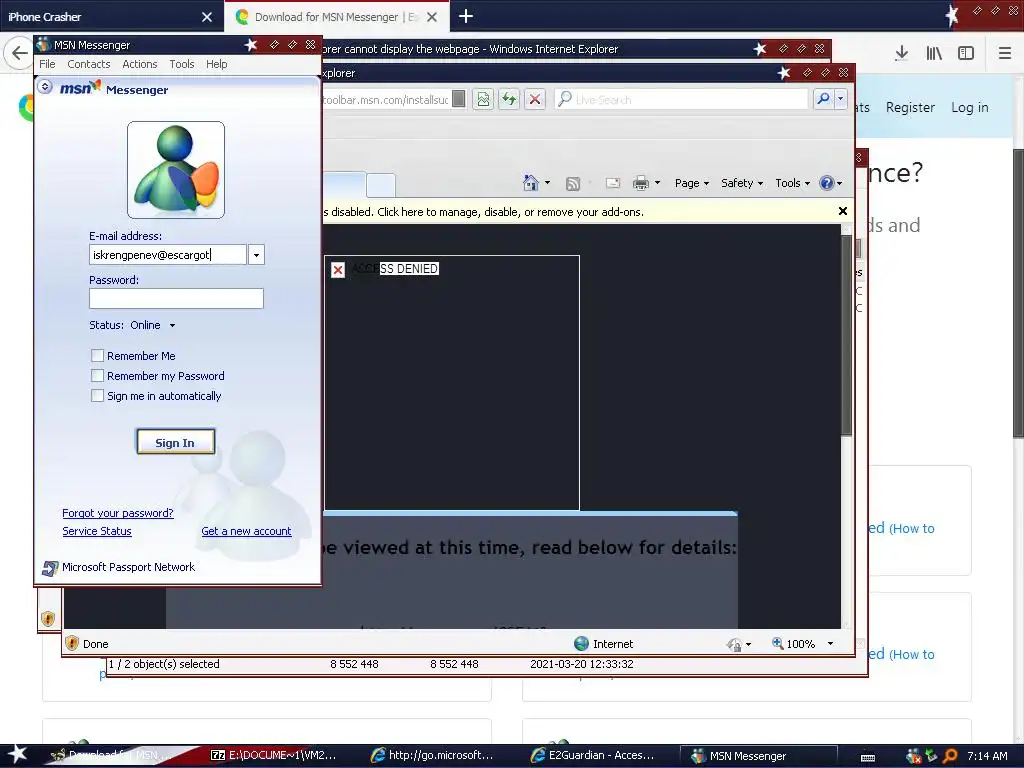Switch to E2Guardian taskbar item
Screen dimensions: 1024x768
[594, 755]
